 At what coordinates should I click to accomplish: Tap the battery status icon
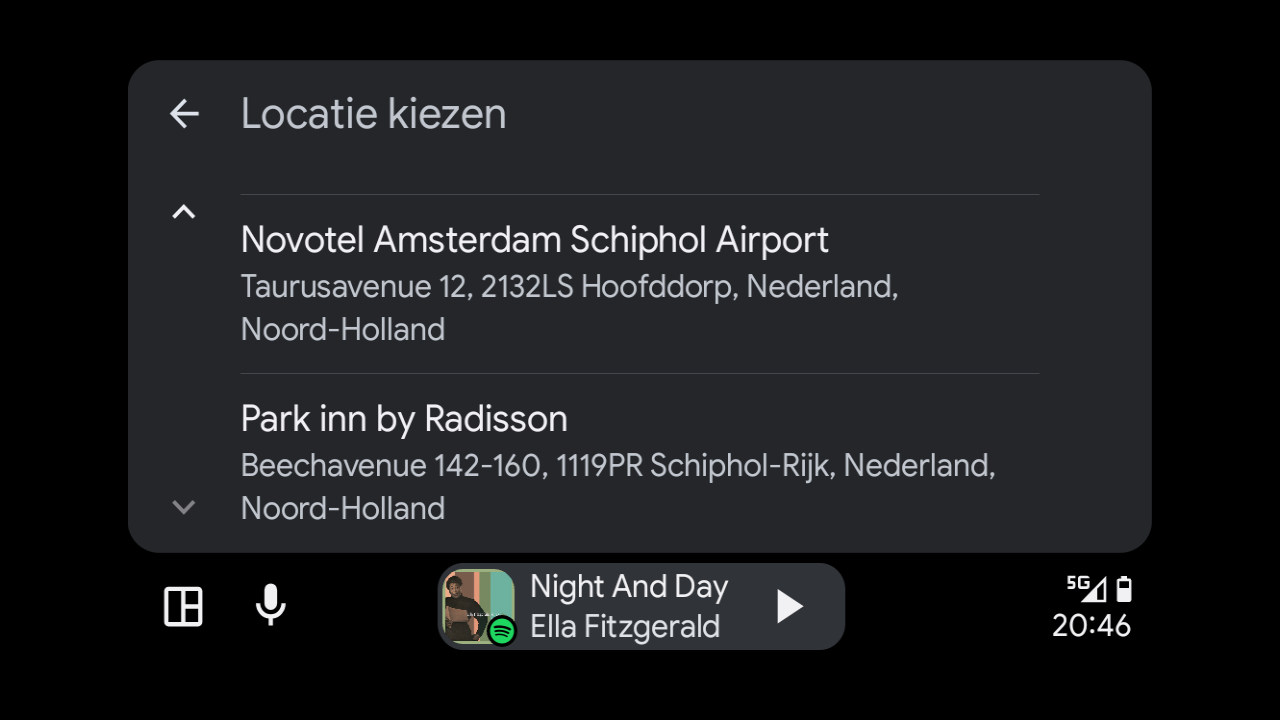pyautogui.click(x=1124, y=588)
